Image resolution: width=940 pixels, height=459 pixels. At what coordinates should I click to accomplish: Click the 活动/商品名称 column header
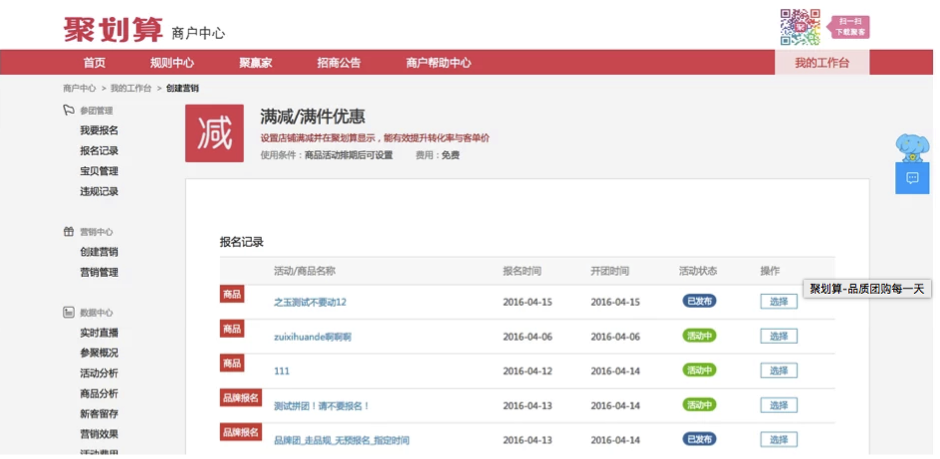pyautogui.click(x=304, y=271)
